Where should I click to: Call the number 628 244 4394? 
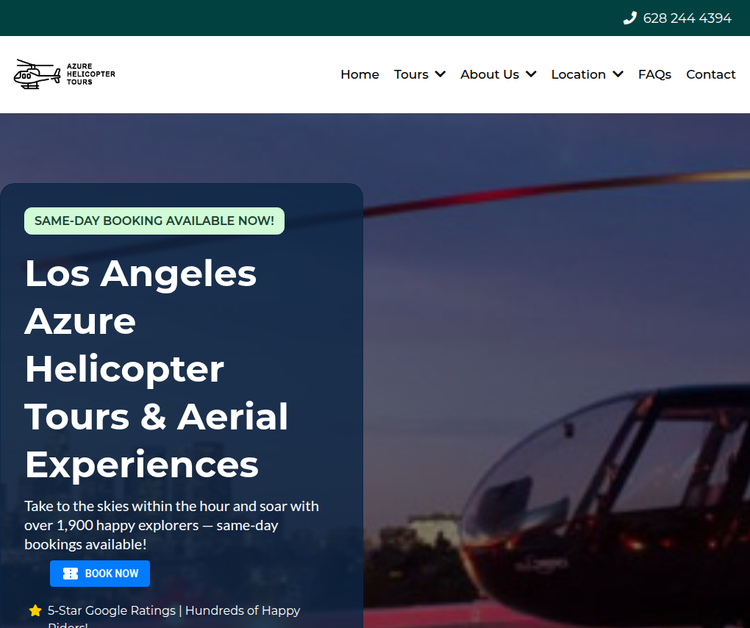click(687, 18)
